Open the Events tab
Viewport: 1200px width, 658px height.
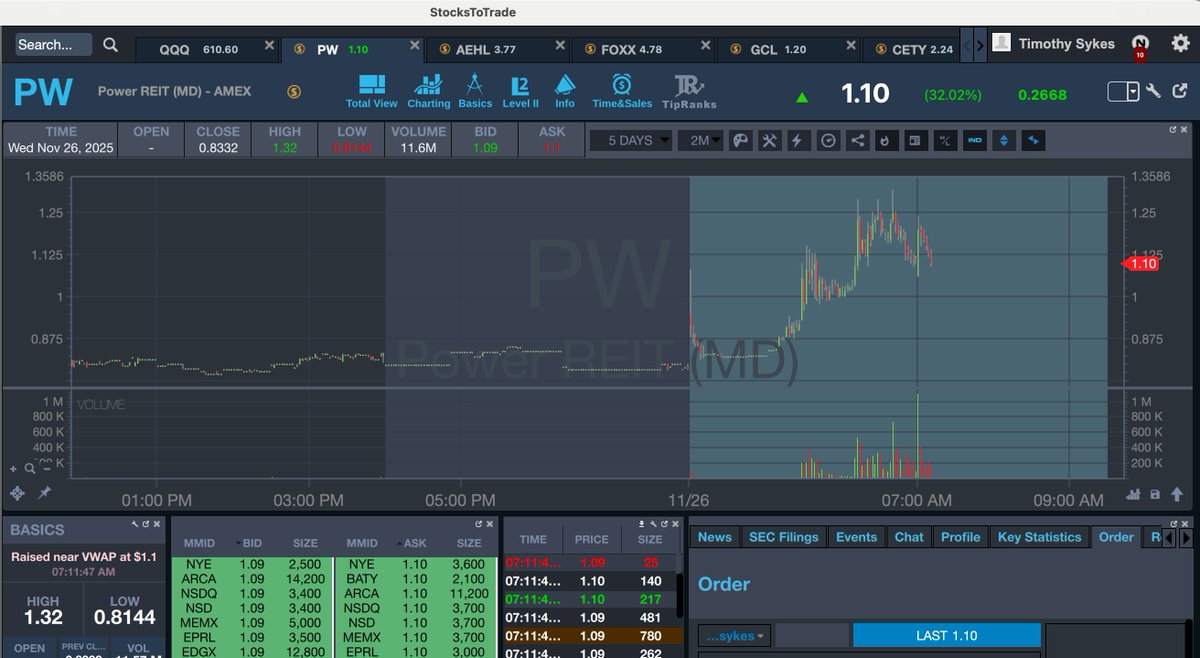pyautogui.click(x=856, y=537)
